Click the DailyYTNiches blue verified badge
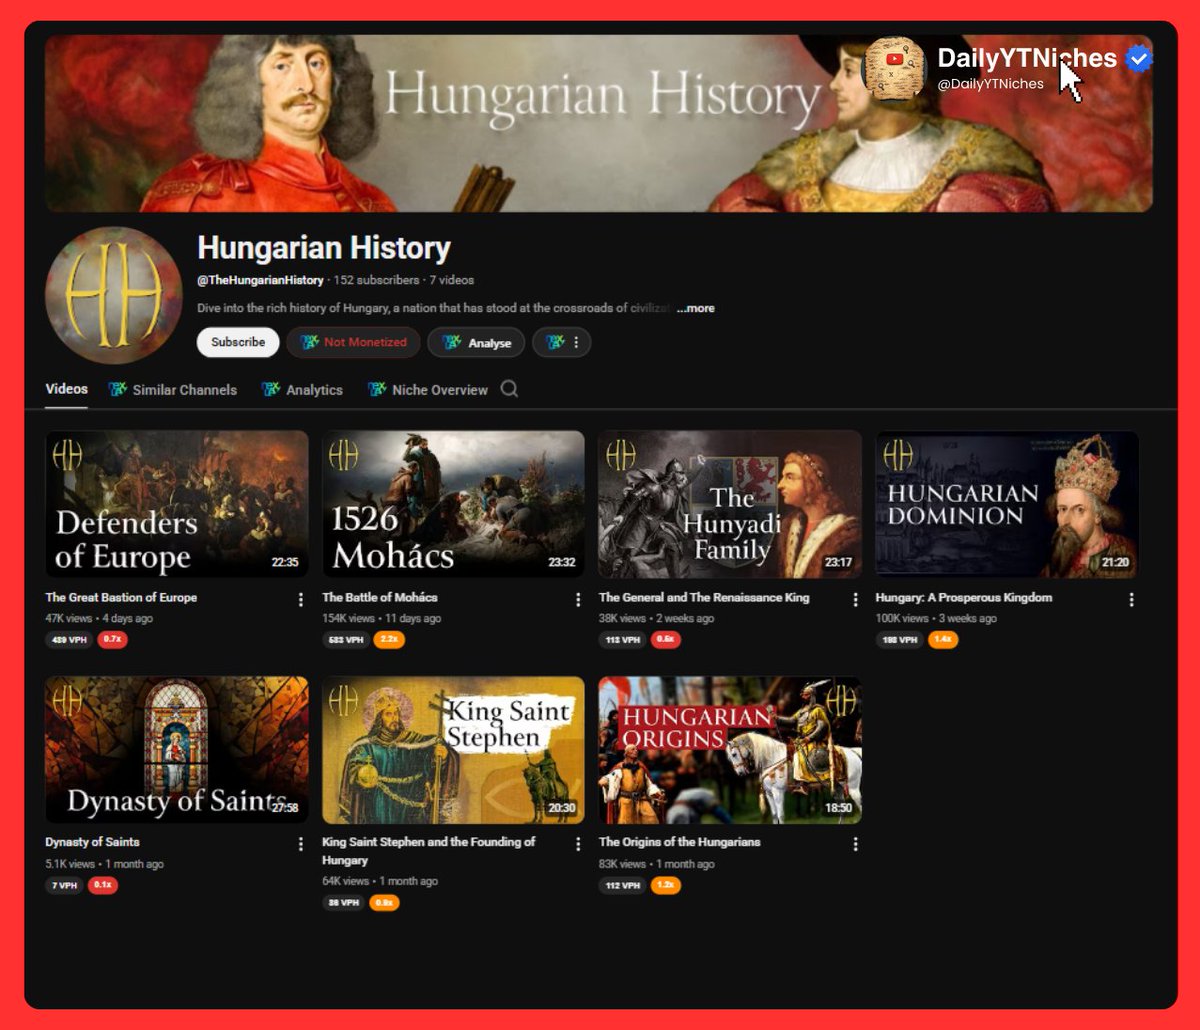1200x1030 pixels. tap(1138, 59)
